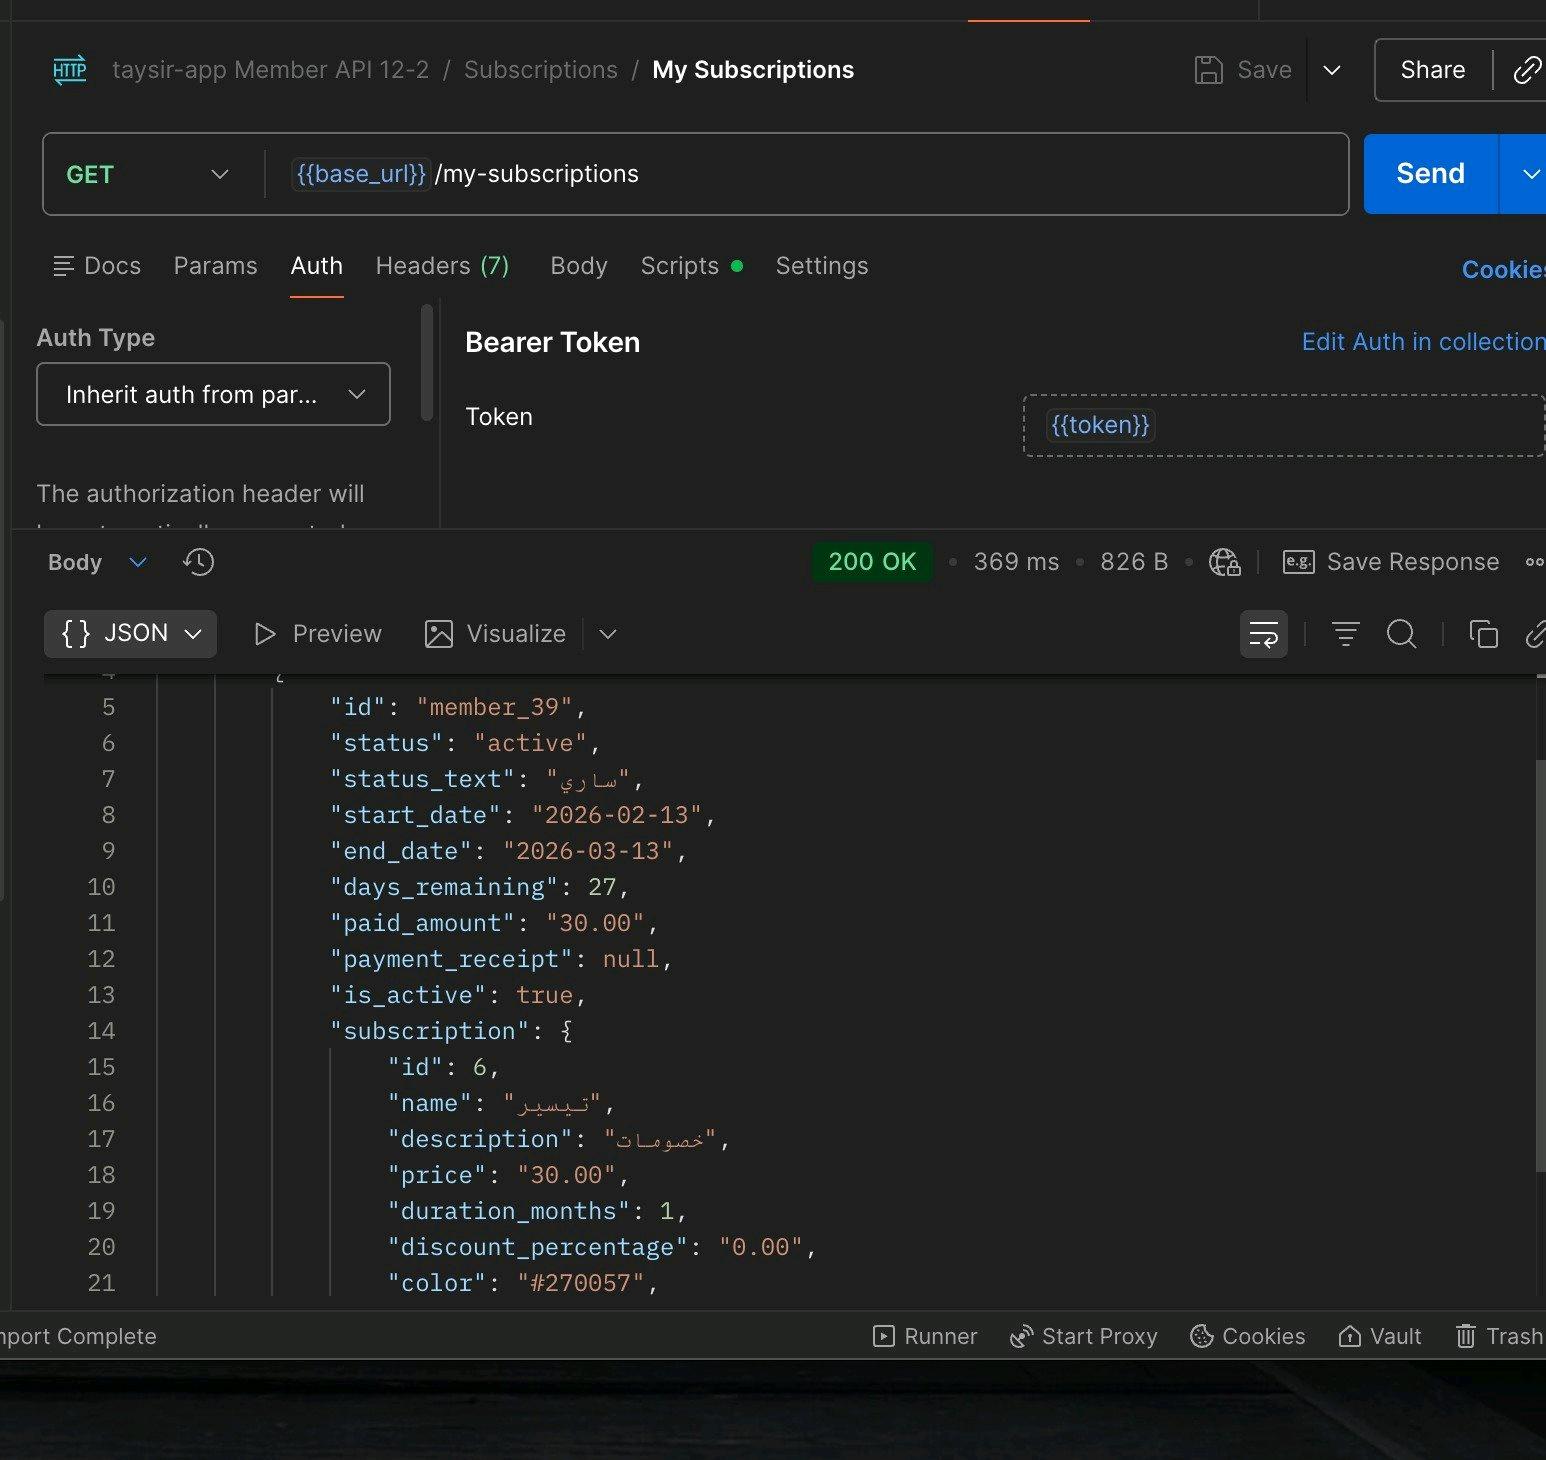Open the Runner from status bar

(x=925, y=1336)
